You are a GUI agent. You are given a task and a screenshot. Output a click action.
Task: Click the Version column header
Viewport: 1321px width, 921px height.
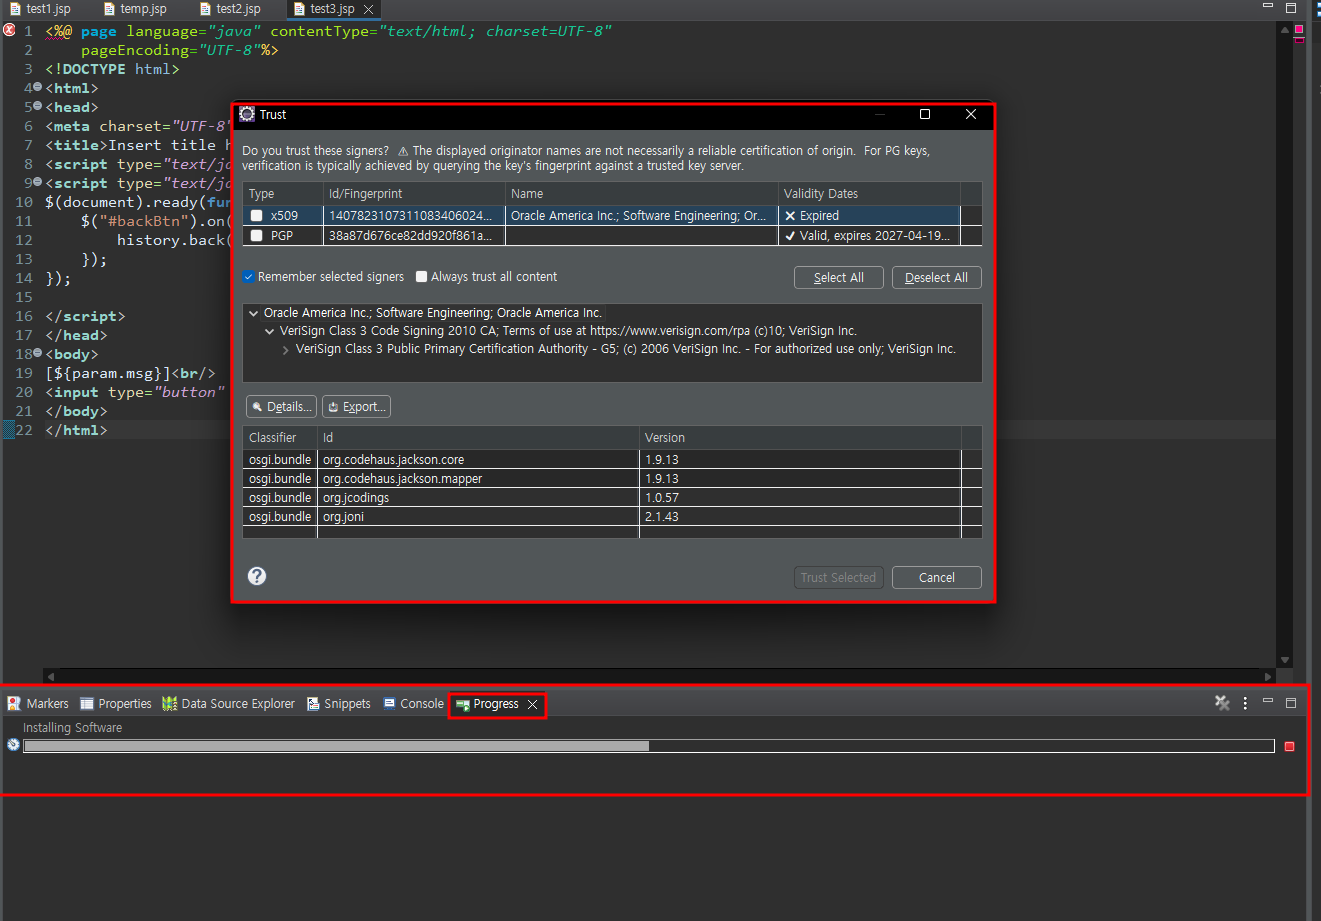click(800, 438)
